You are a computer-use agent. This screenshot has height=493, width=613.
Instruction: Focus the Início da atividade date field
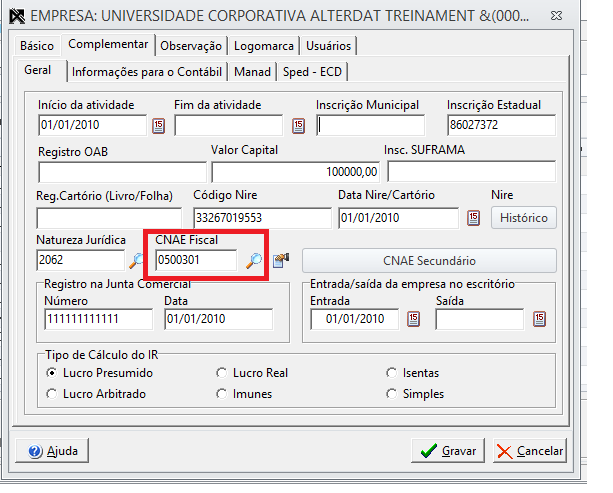93,125
